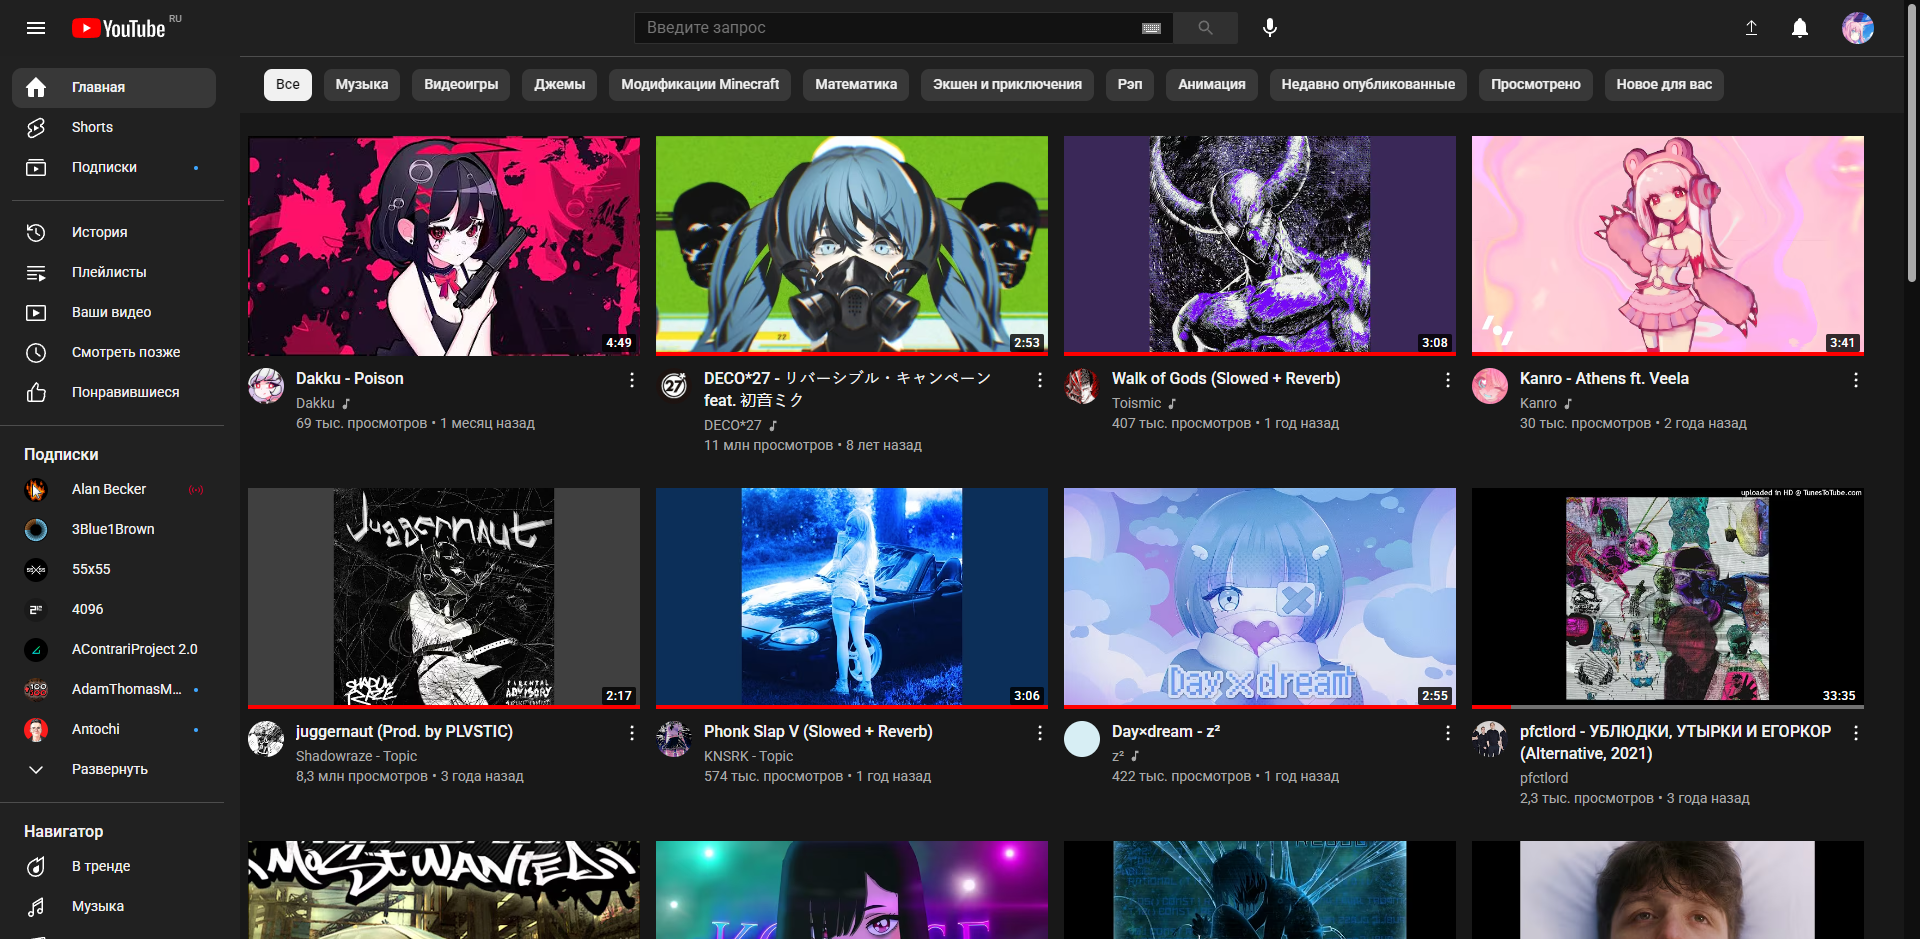Open Ваши видео in sidebar
The image size is (1920, 939).
click(x=114, y=312)
